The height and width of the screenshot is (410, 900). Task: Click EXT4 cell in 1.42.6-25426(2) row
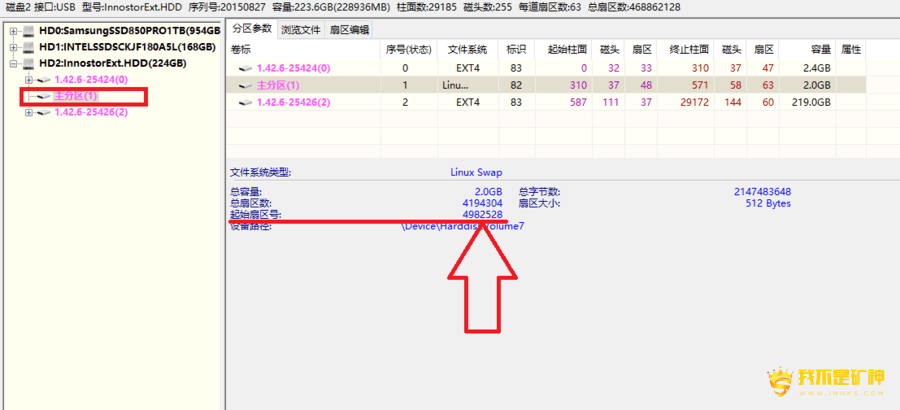click(x=467, y=103)
